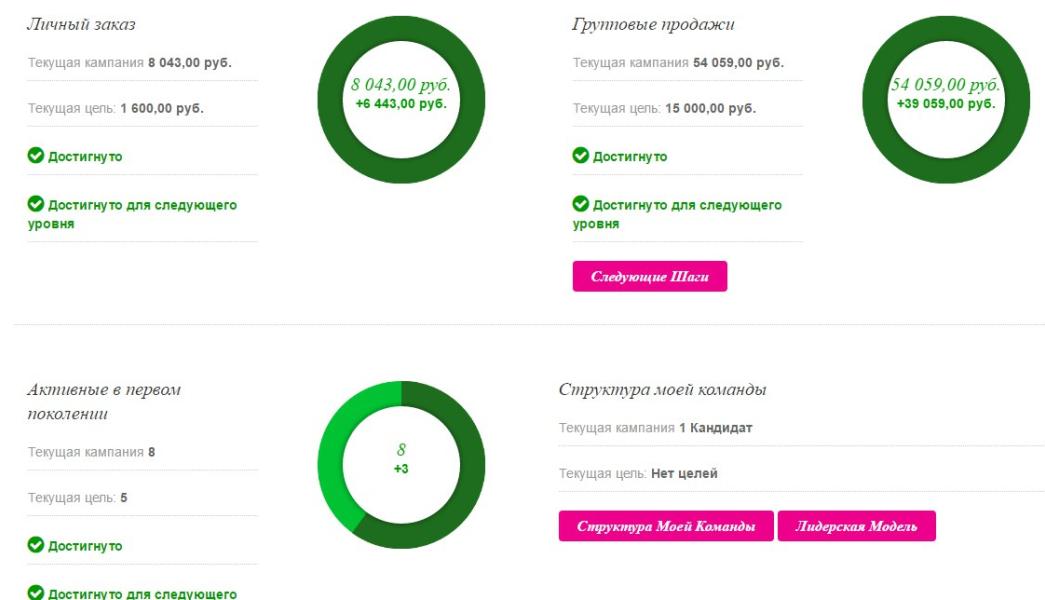Click the 8 043,00 руб. value in chart center
The height and width of the screenshot is (600, 1045).
click(x=400, y=85)
